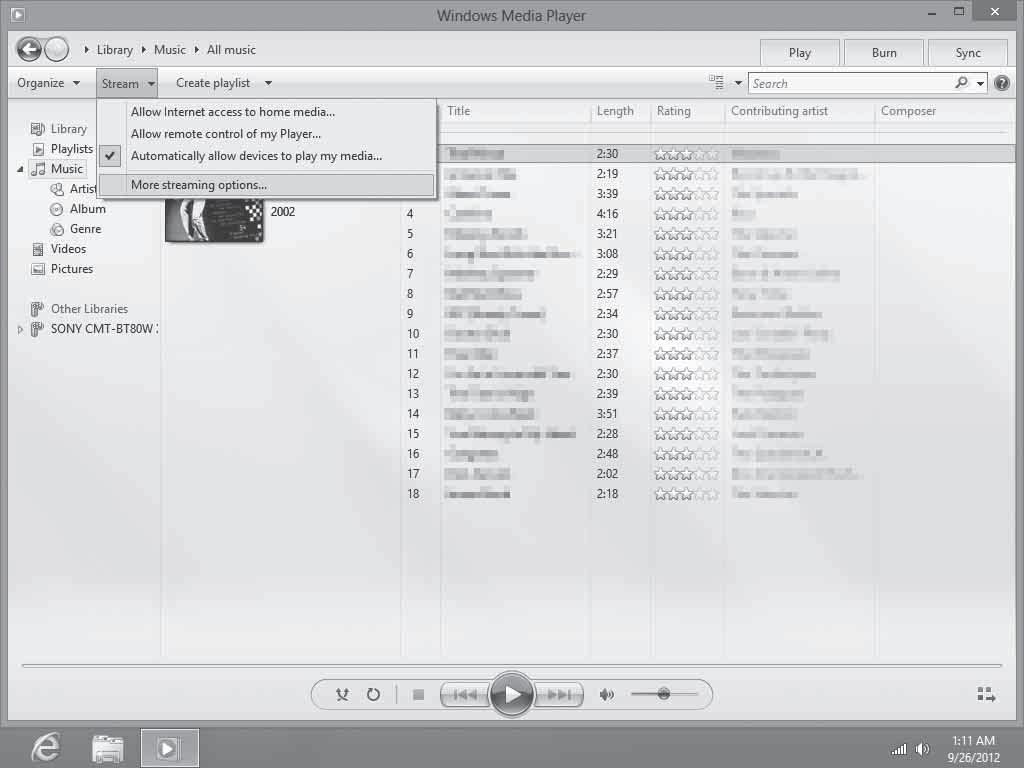The width and height of the screenshot is (1024, 768).
Task: Click the Media Player title bar icon
Action: tap(17, 14)
